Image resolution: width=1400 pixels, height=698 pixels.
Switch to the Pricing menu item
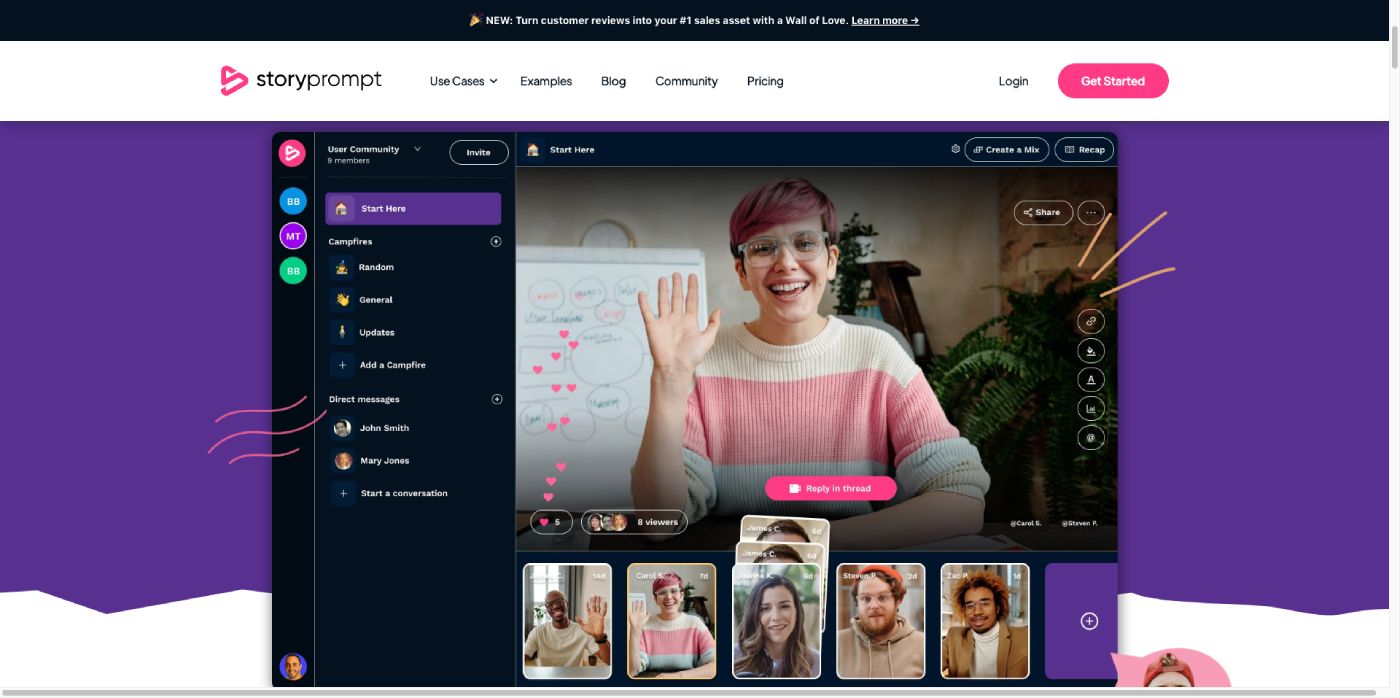click(x=765, y=81)
